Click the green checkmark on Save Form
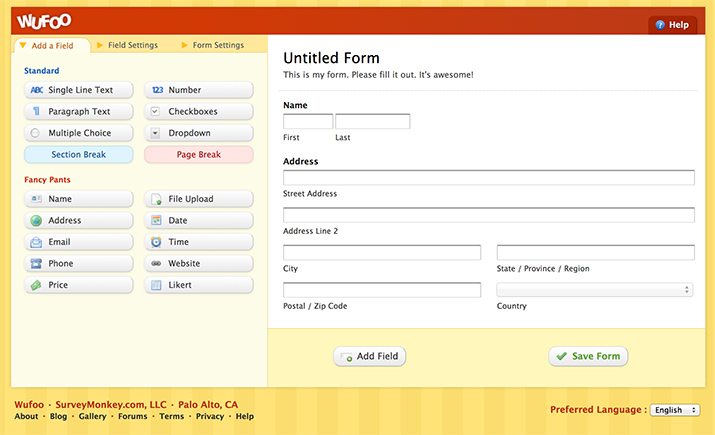Viewport: 715px width, 435px height. click(x=561, y=356)
